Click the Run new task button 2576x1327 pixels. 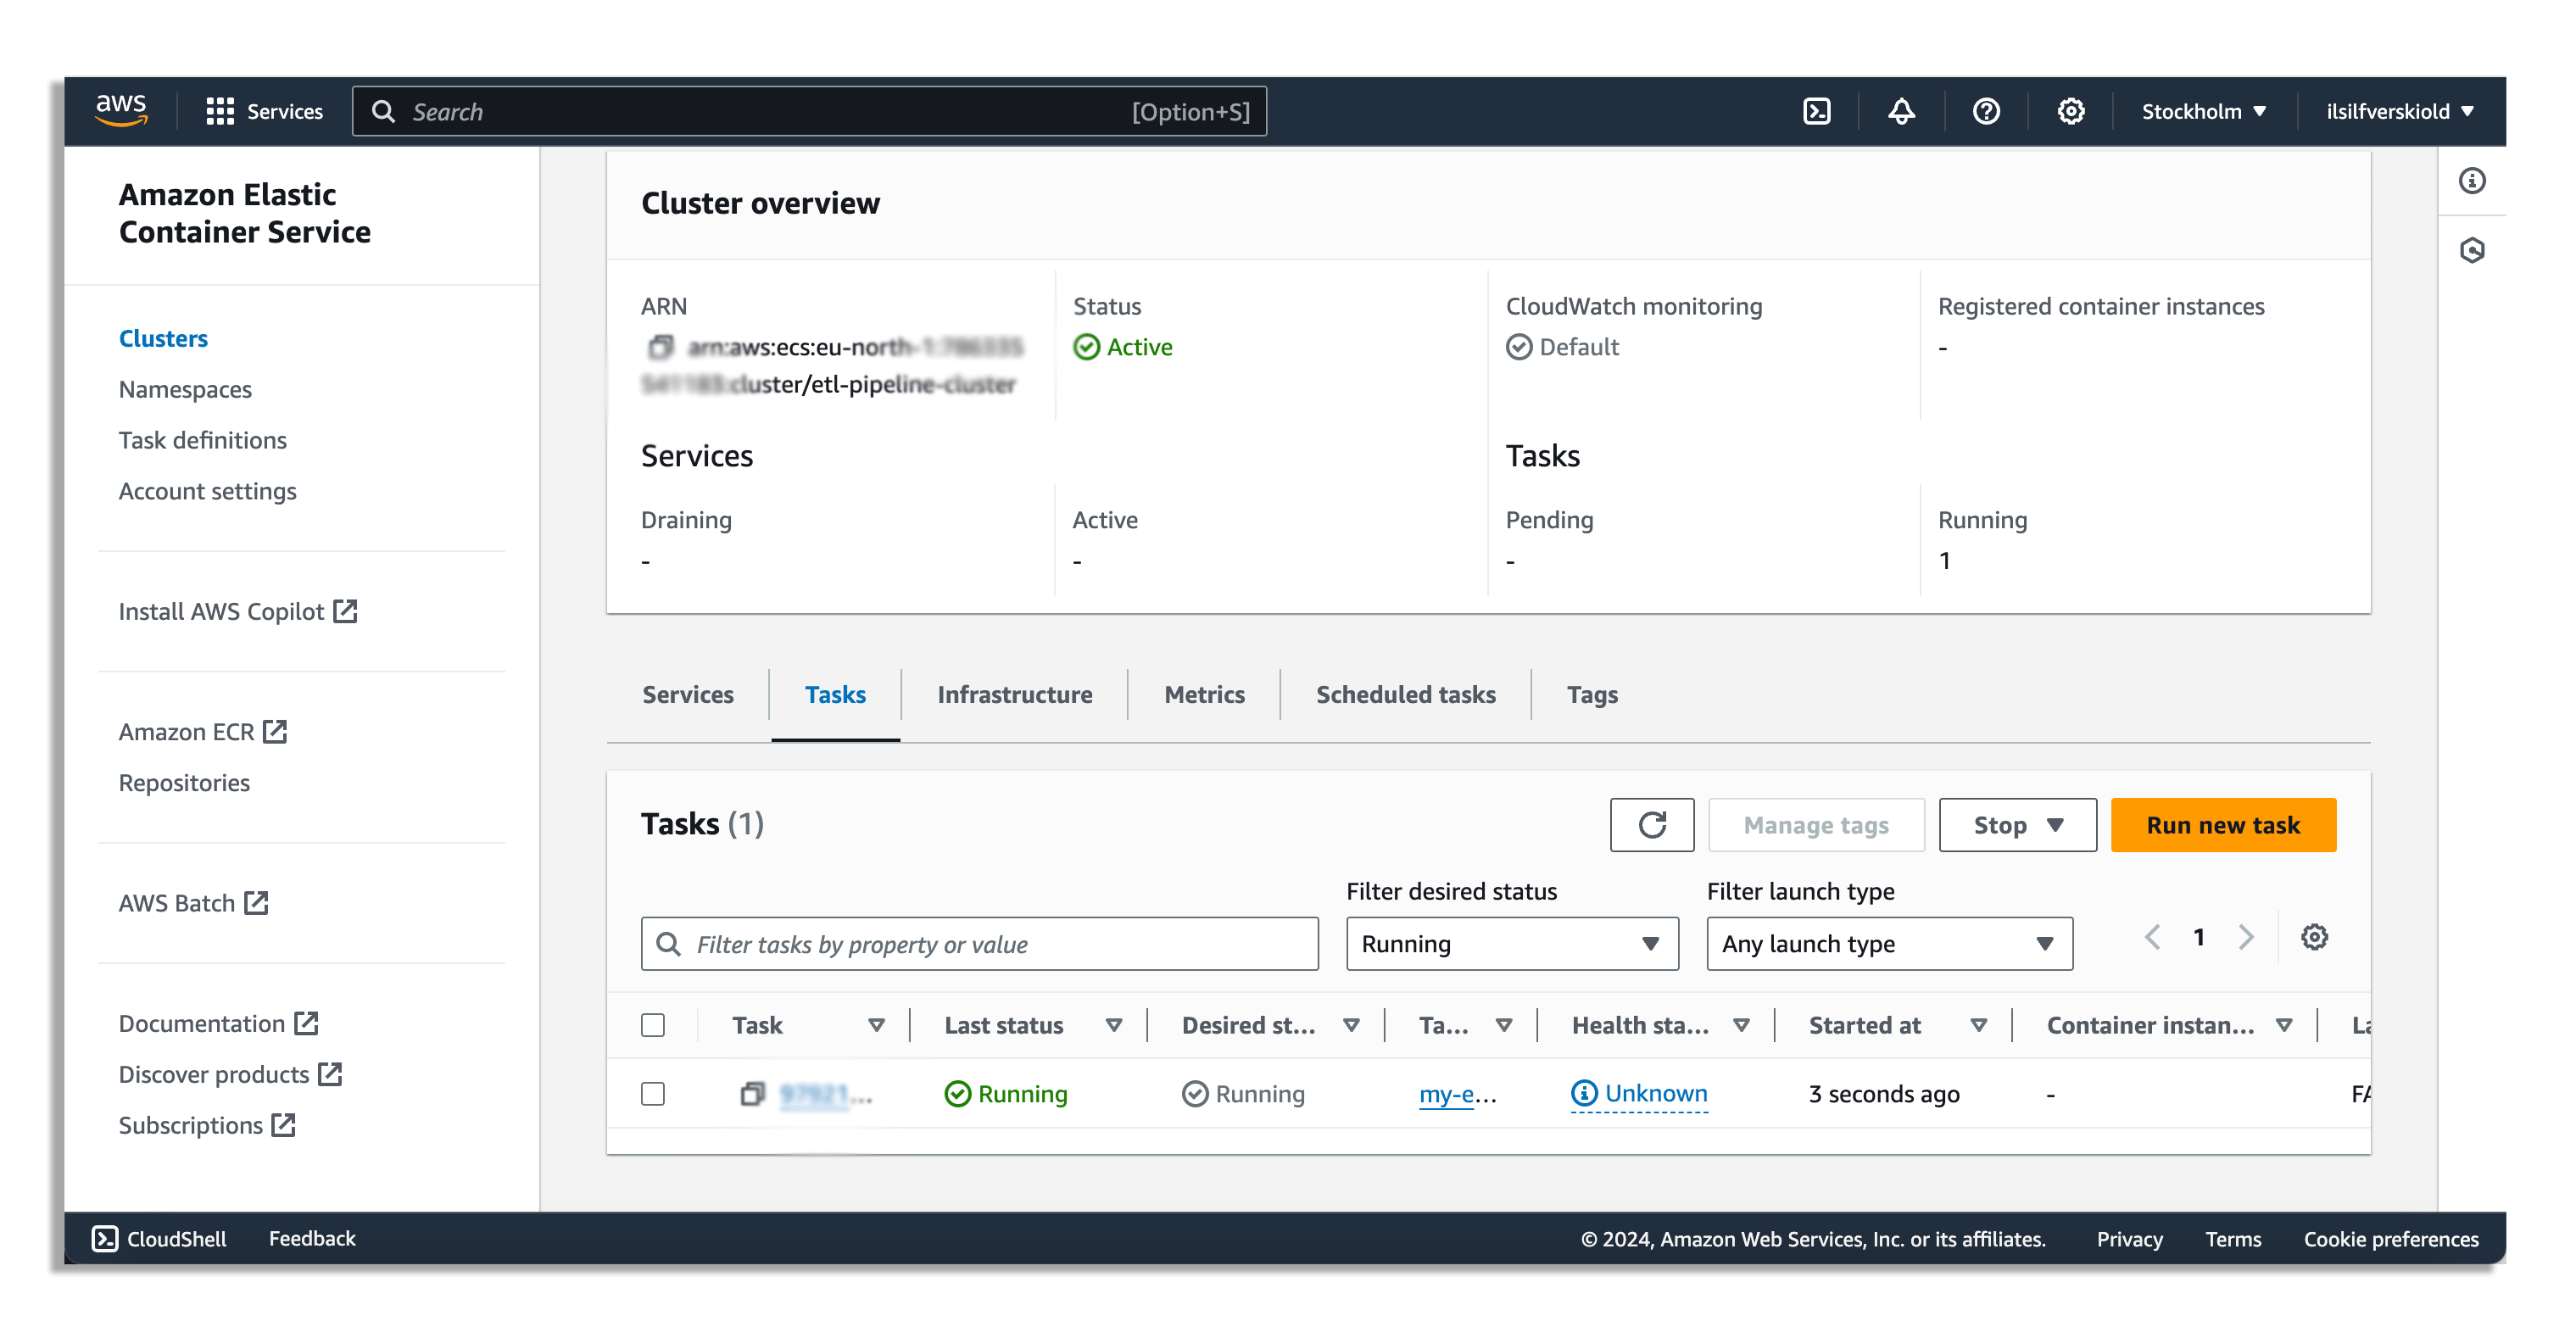coord(2222,825)
